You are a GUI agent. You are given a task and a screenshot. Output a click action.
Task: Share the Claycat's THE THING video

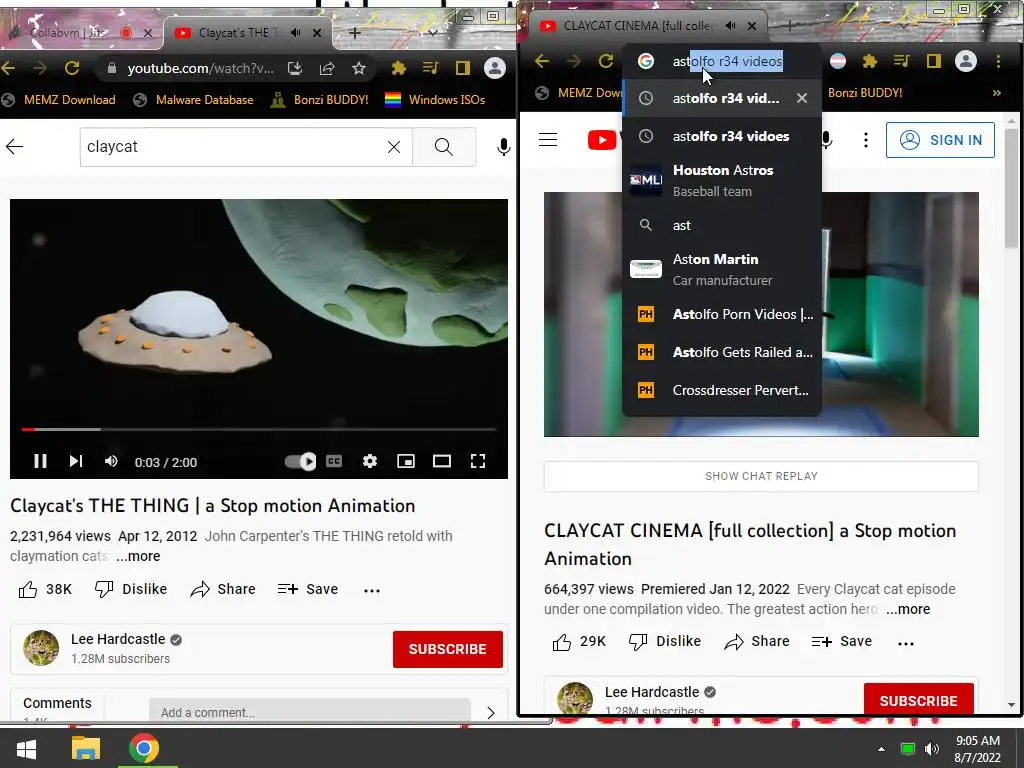pyautogui.click(x=223, y=590)
